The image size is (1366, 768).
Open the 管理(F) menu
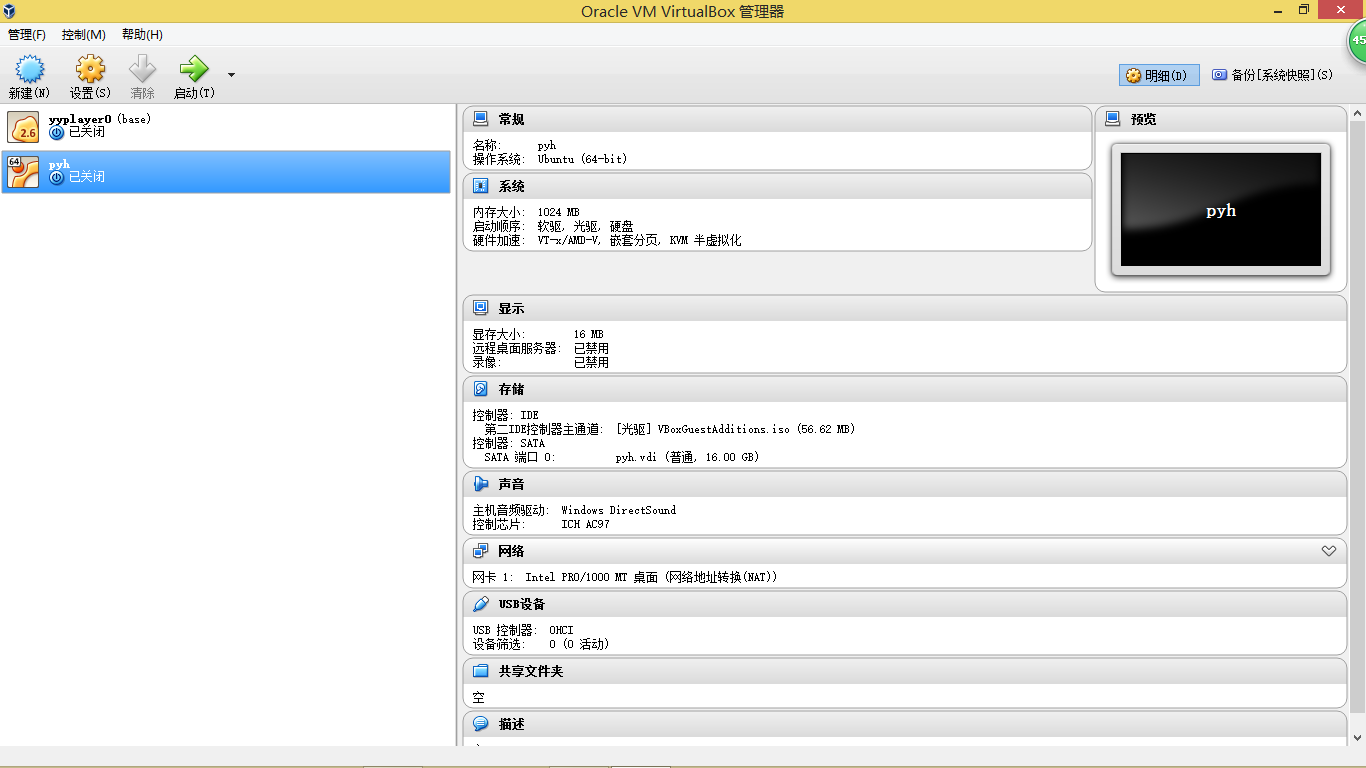(27, 34)
